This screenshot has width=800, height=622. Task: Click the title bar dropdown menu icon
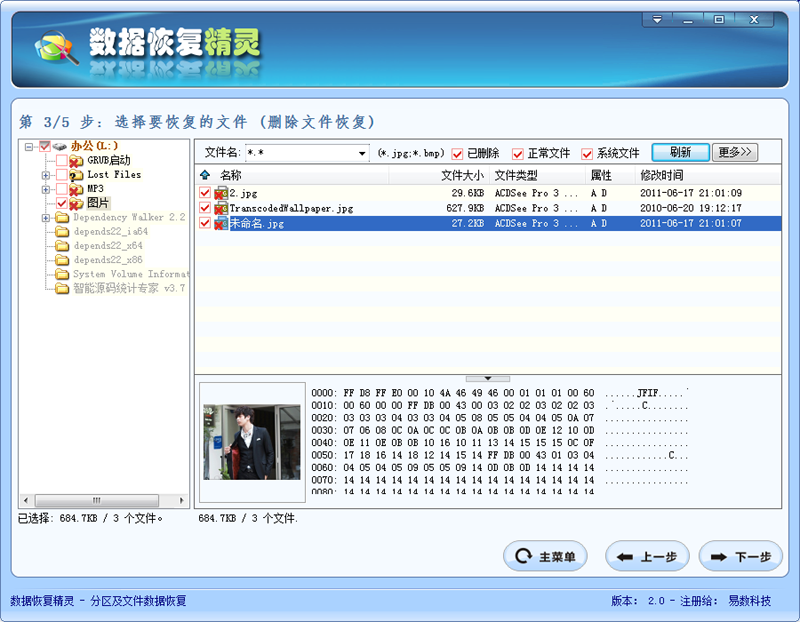[657, 20]
